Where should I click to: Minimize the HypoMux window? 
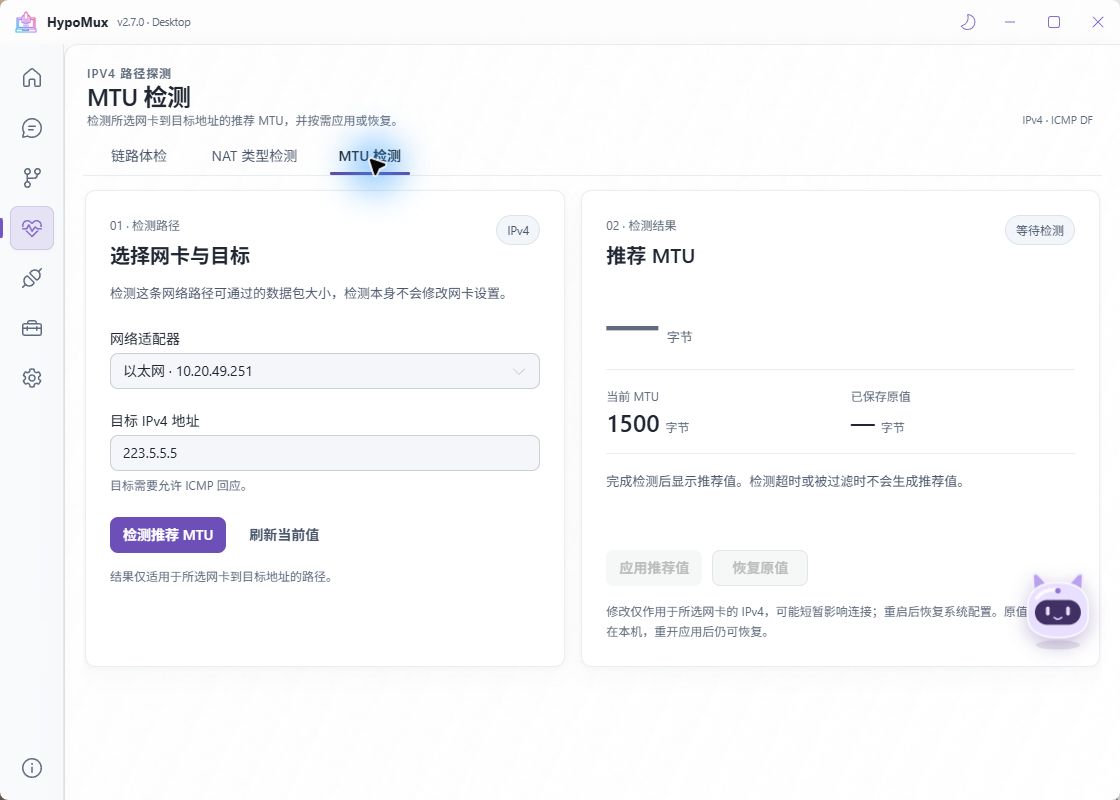tap(1010, 22)
